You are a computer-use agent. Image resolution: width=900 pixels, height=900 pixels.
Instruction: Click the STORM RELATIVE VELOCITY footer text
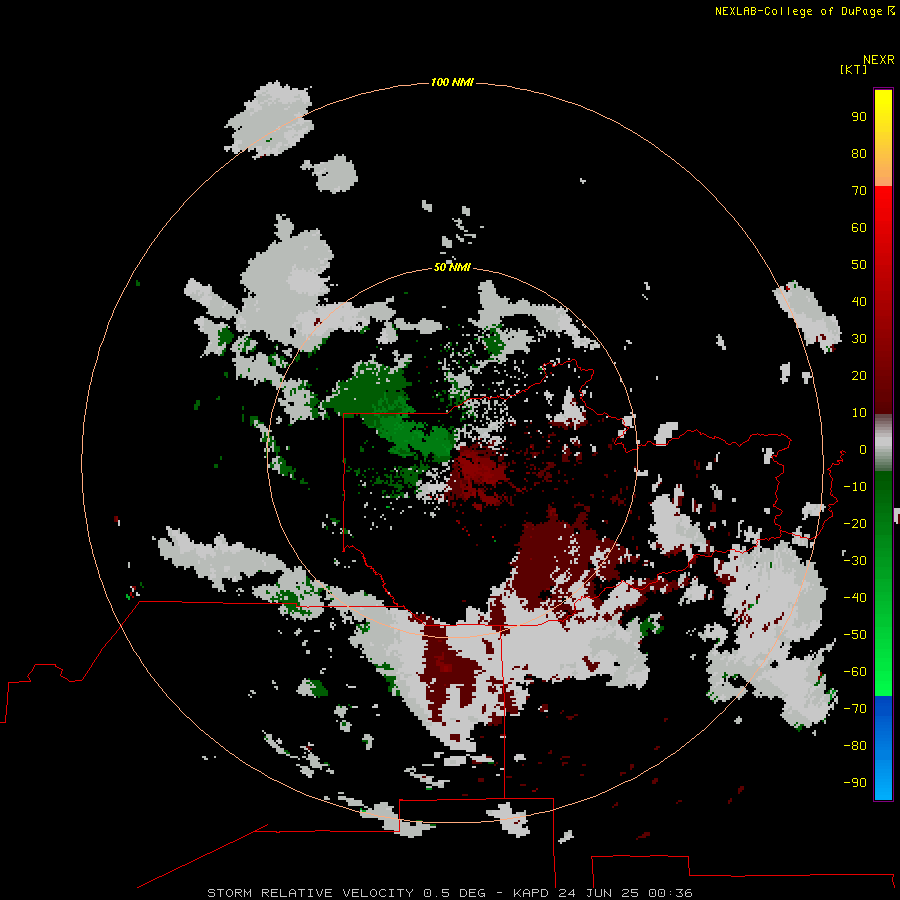[310, 893]
